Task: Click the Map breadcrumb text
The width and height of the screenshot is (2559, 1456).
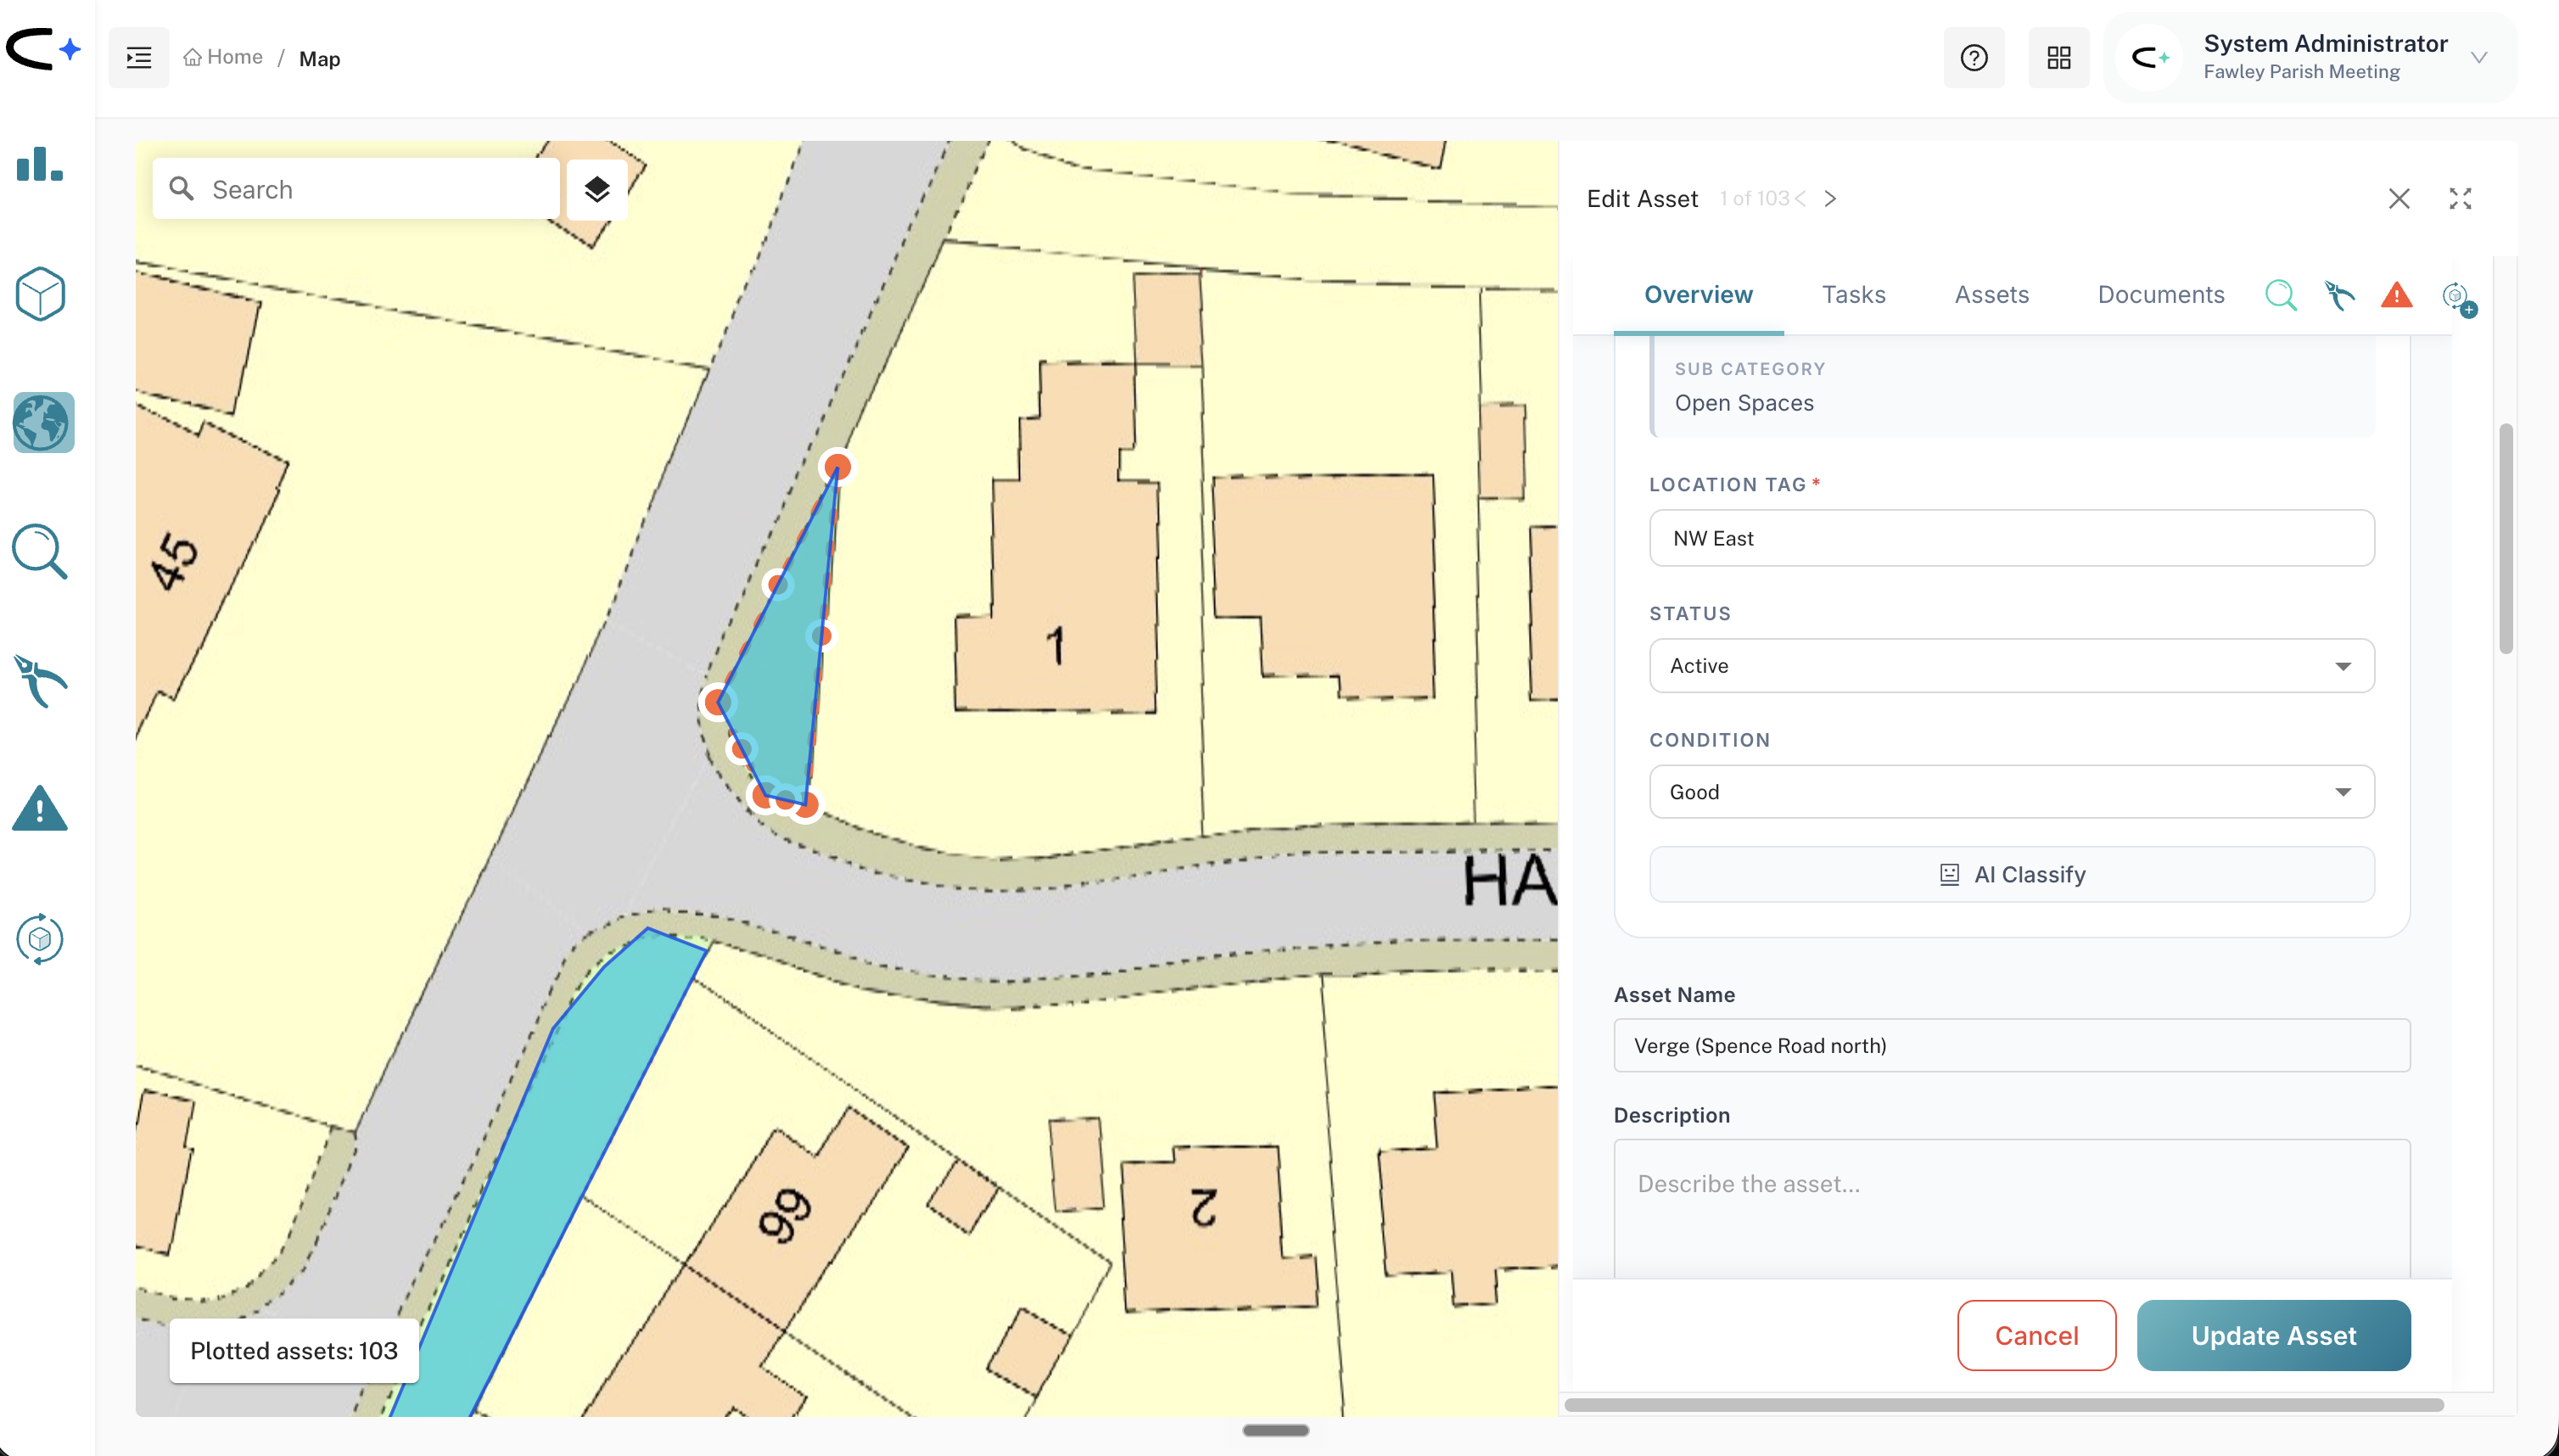Action: tap(319, 58)
